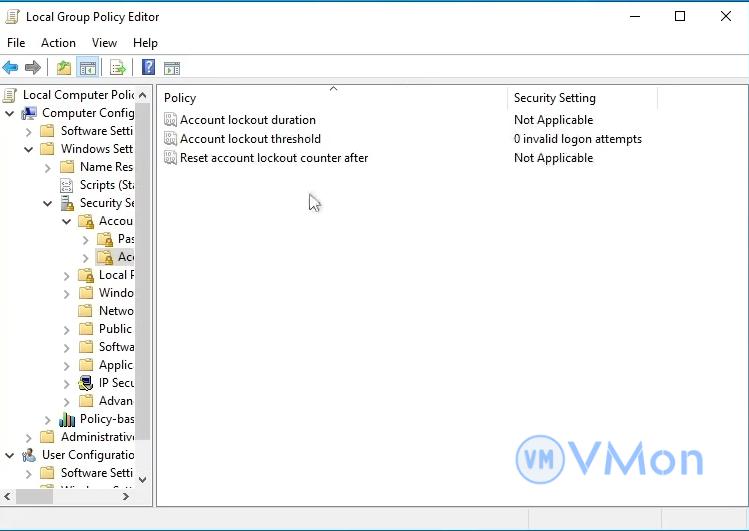Maximize the Local Group Policy Editor window

[x=680, y=16]
